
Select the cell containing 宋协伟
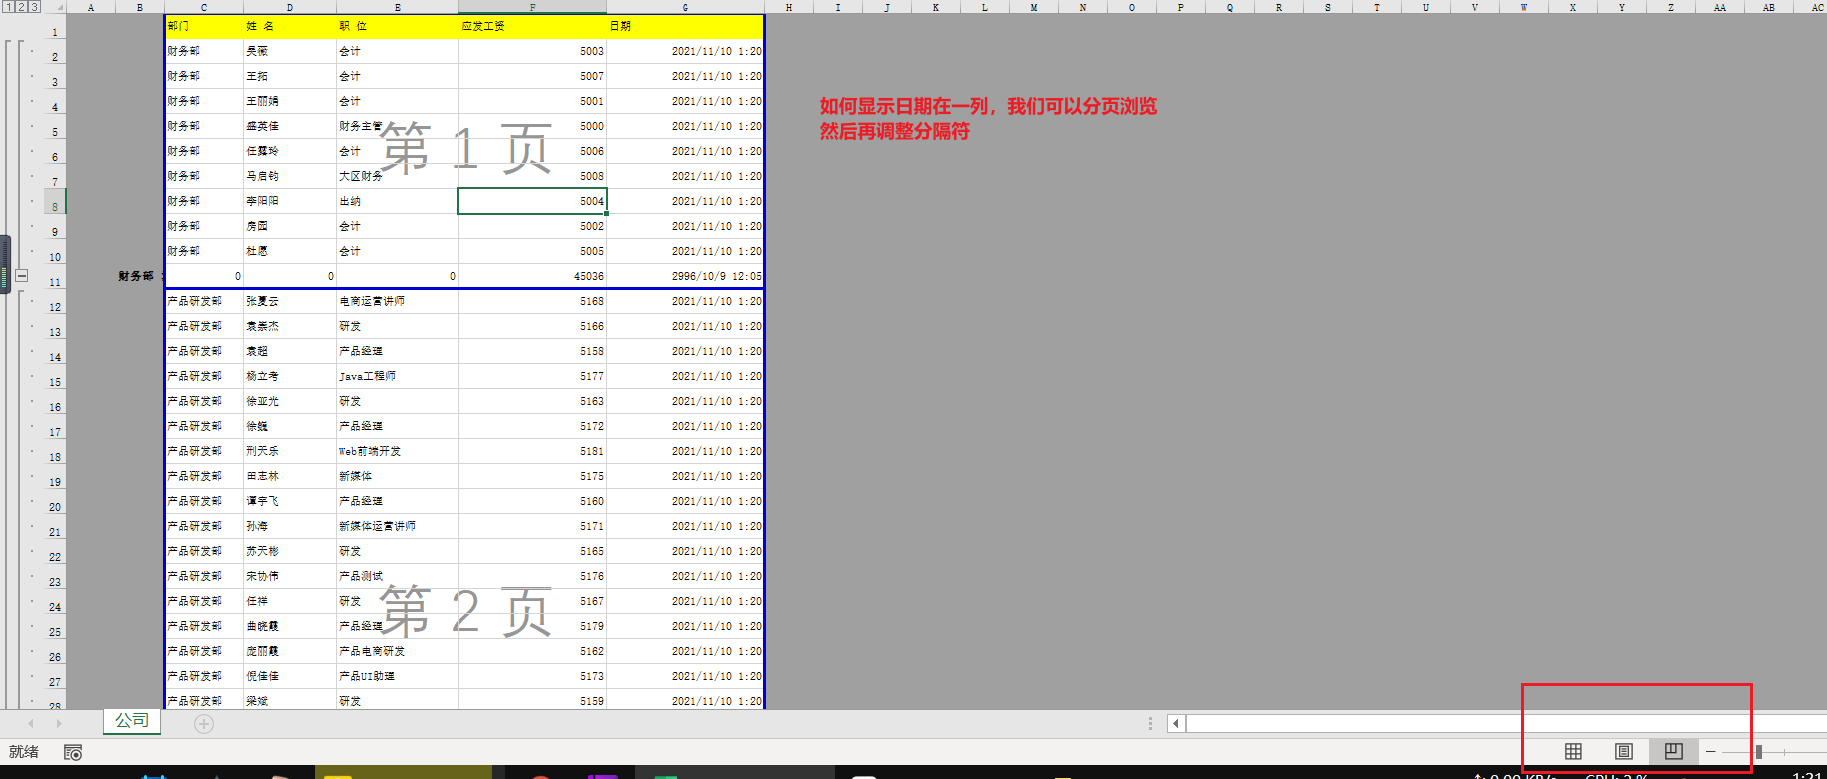290,576
